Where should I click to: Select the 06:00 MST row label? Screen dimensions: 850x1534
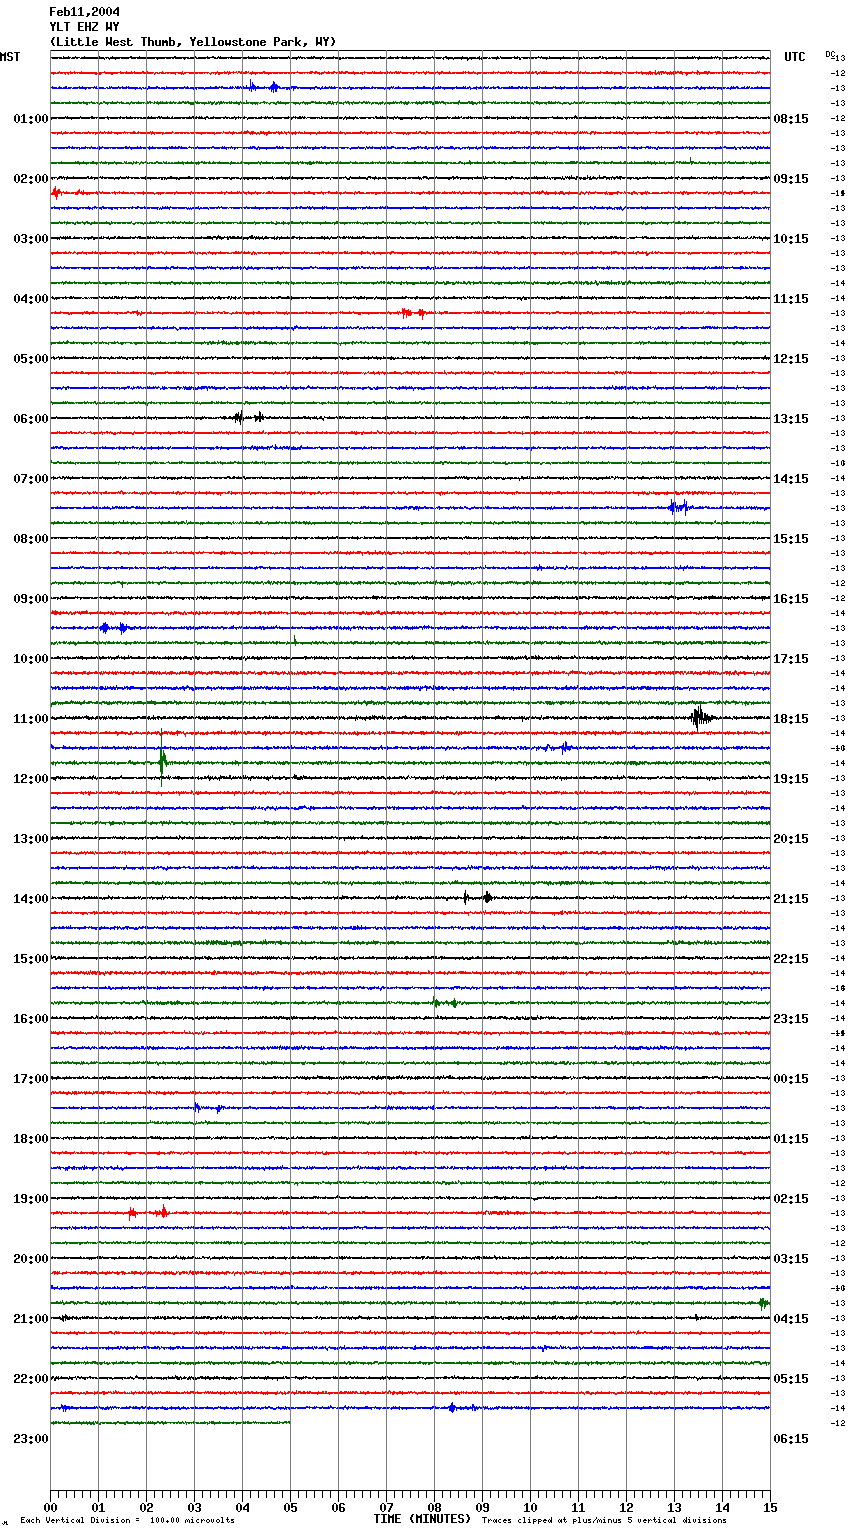tap(31, 419)
